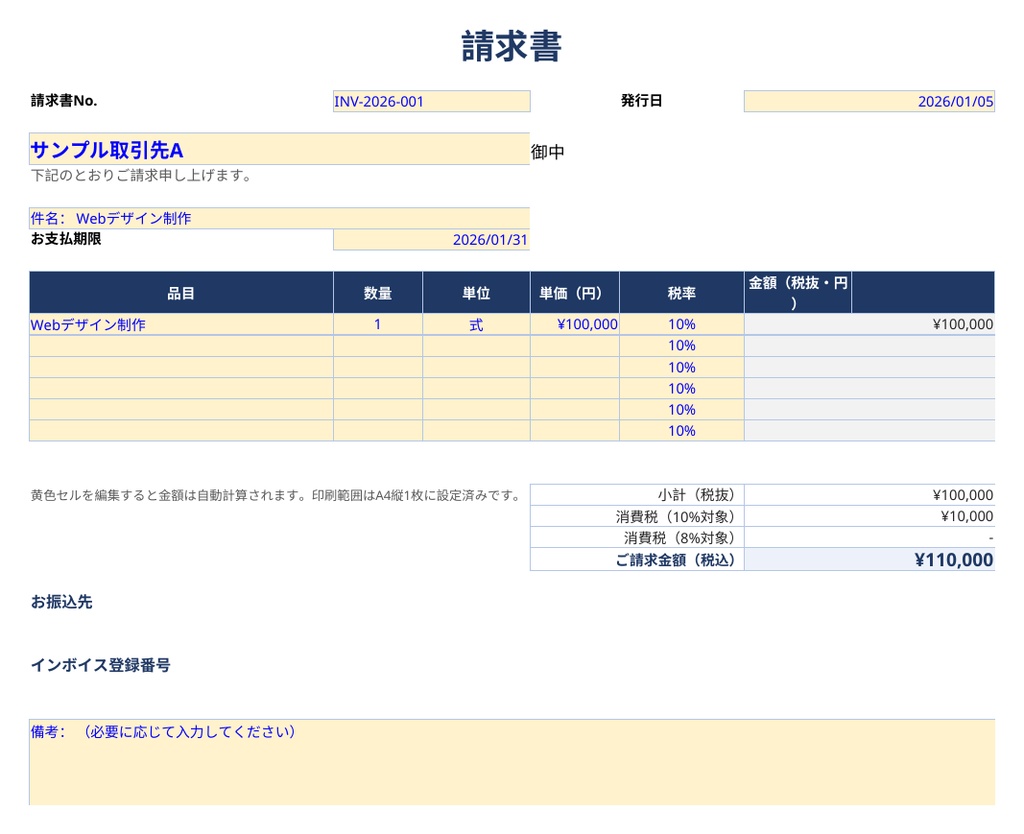Image resolution: width=1024 pixels, height=834 pixels.
Task: Click the yellow-cell editing instruction note
Action: (x=275, y=495)
